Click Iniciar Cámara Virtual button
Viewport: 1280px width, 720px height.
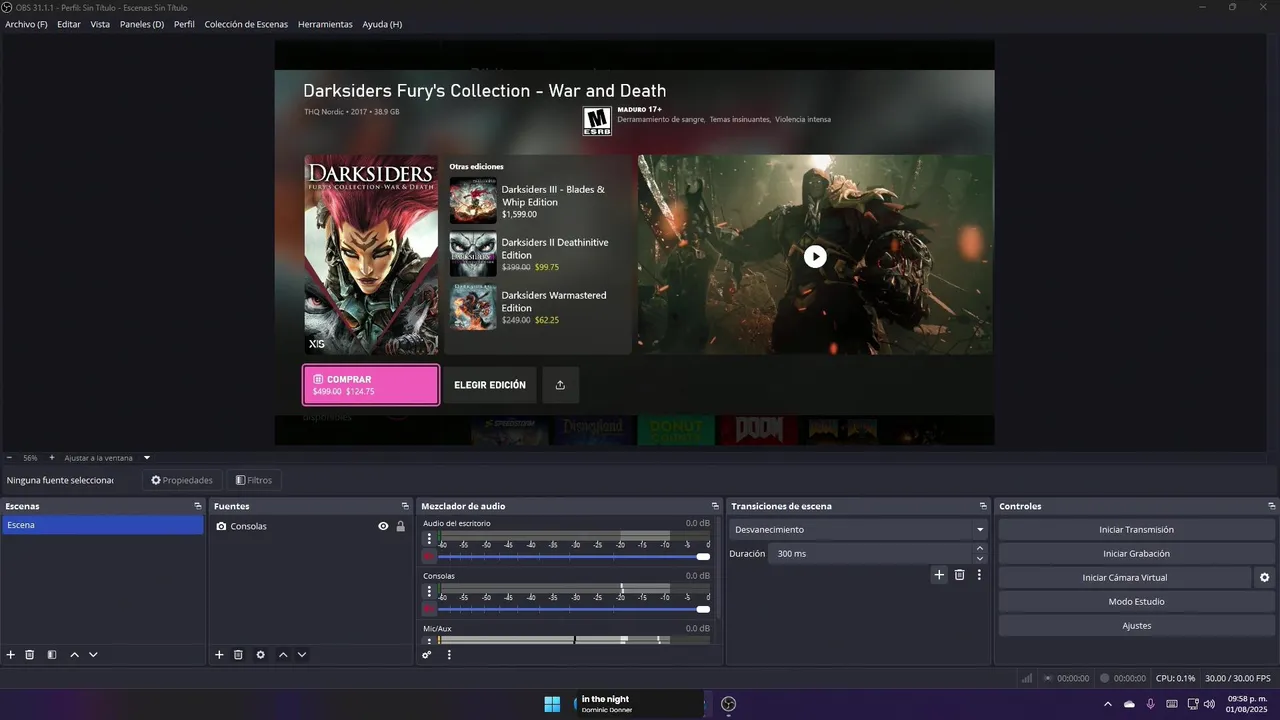tap(1124, 577)
